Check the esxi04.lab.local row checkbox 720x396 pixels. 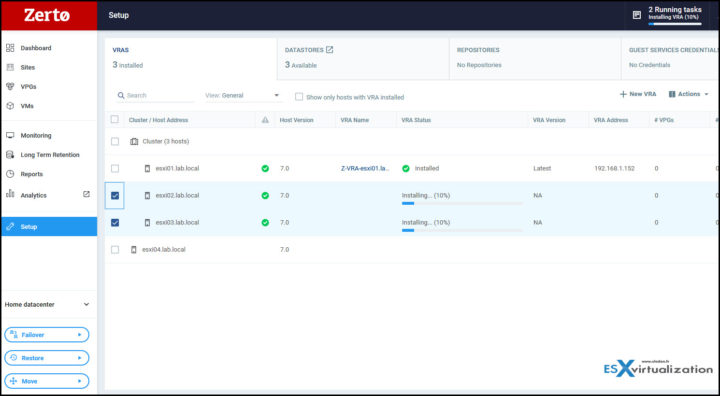click(115, 249)
